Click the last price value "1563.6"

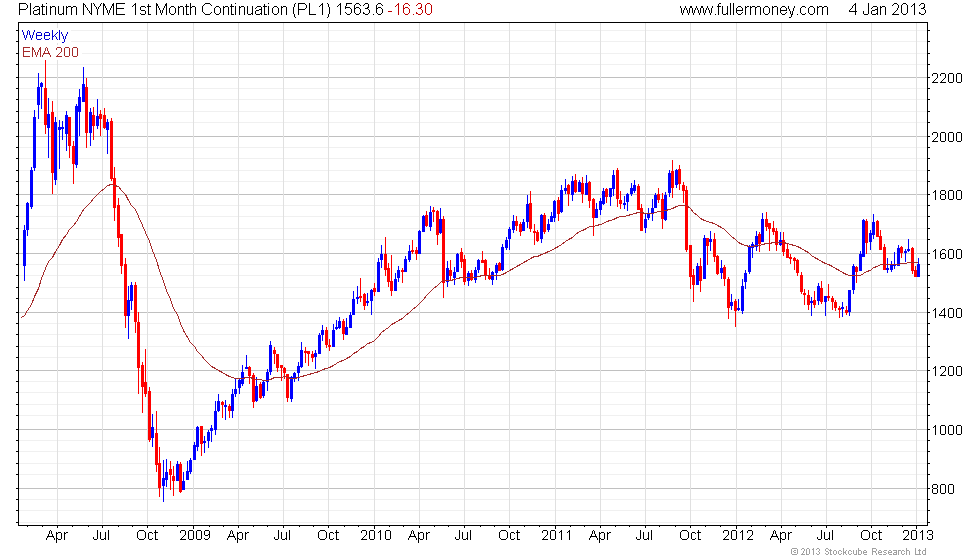point(359,10)
